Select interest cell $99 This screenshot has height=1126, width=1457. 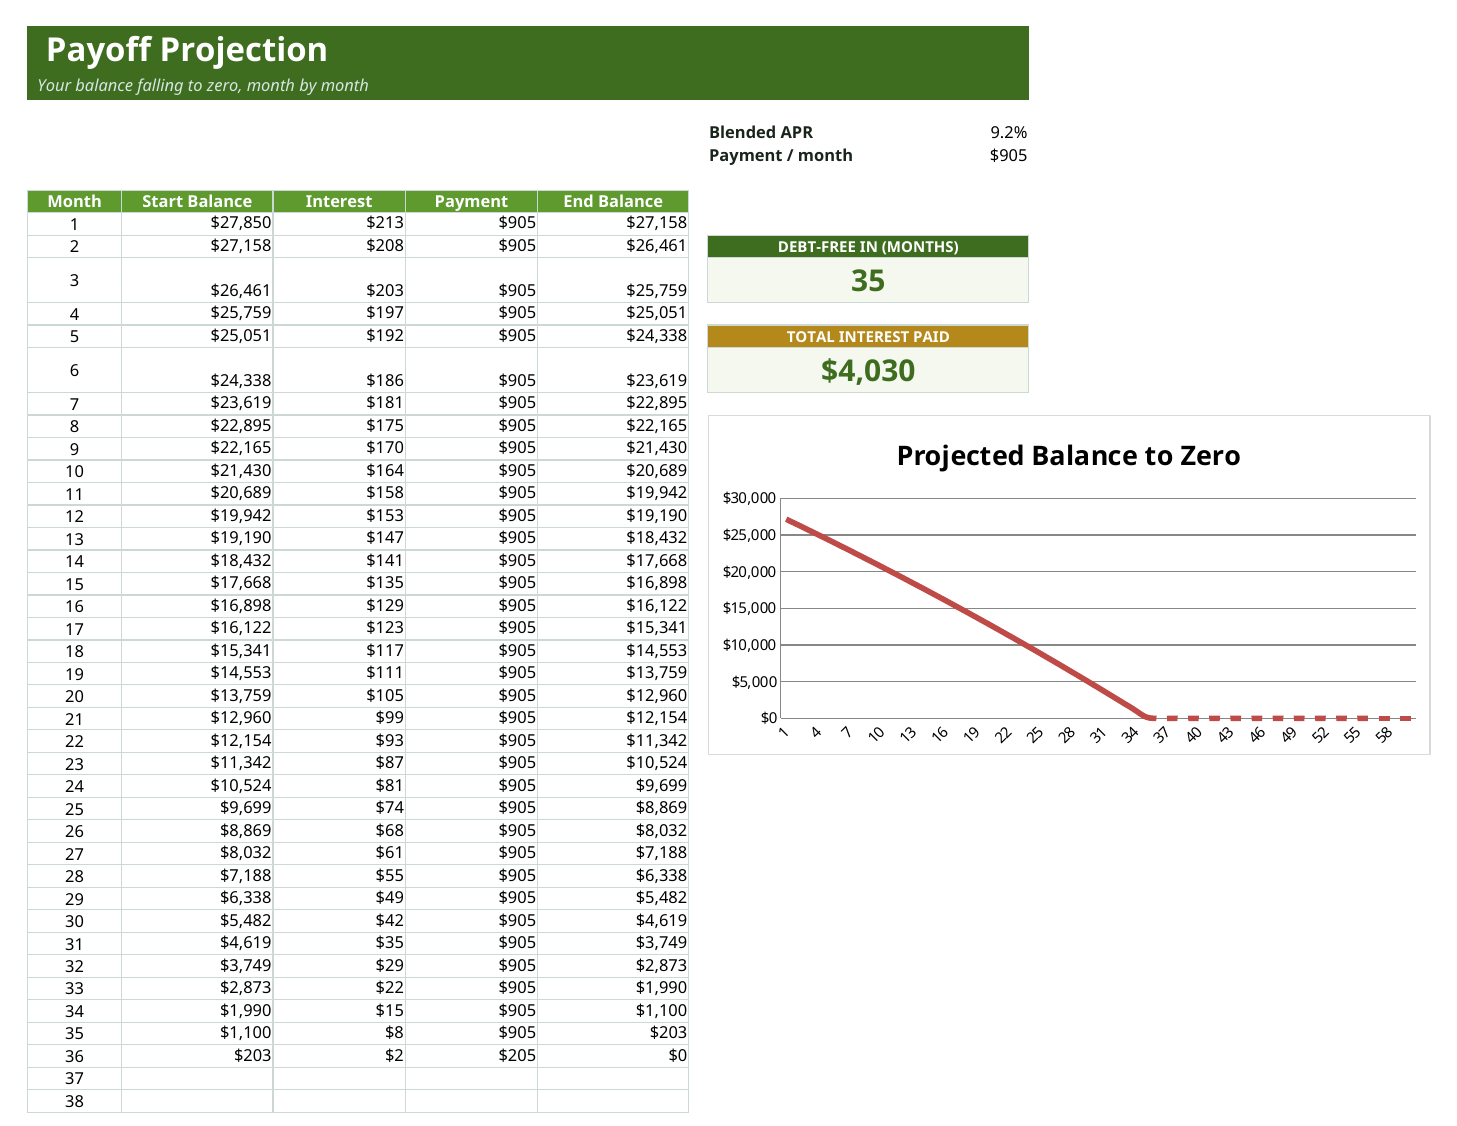coord(339,718)
